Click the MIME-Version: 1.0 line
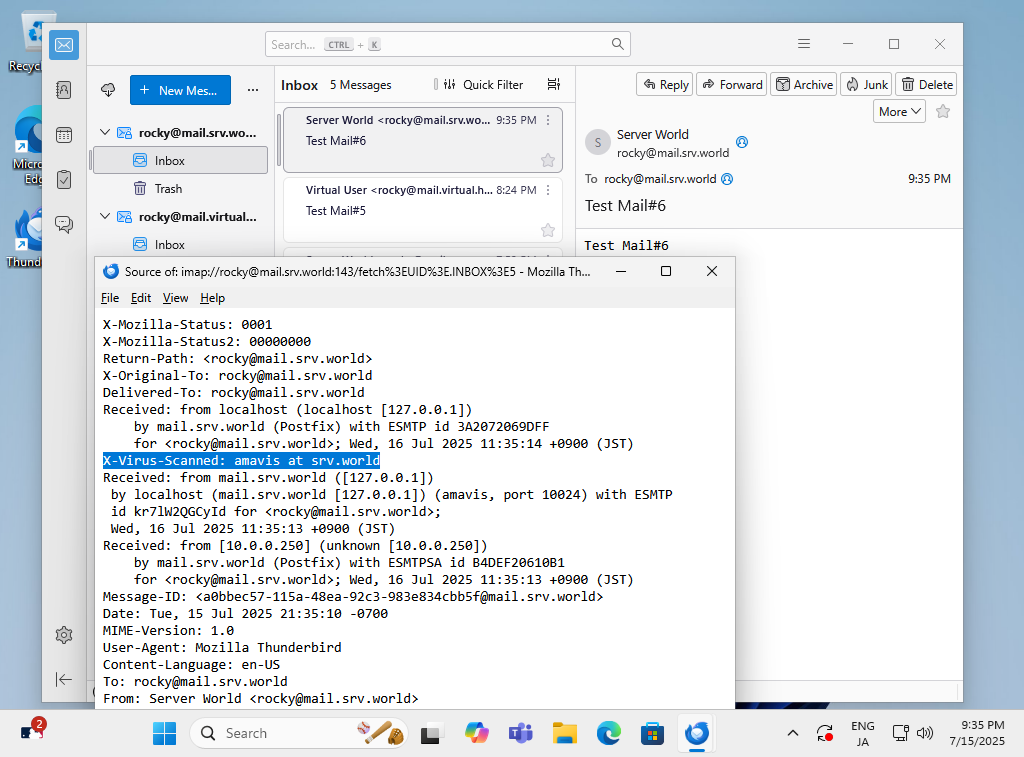Viewport: 1024px width, 757px height. click(x=168, y=630)
